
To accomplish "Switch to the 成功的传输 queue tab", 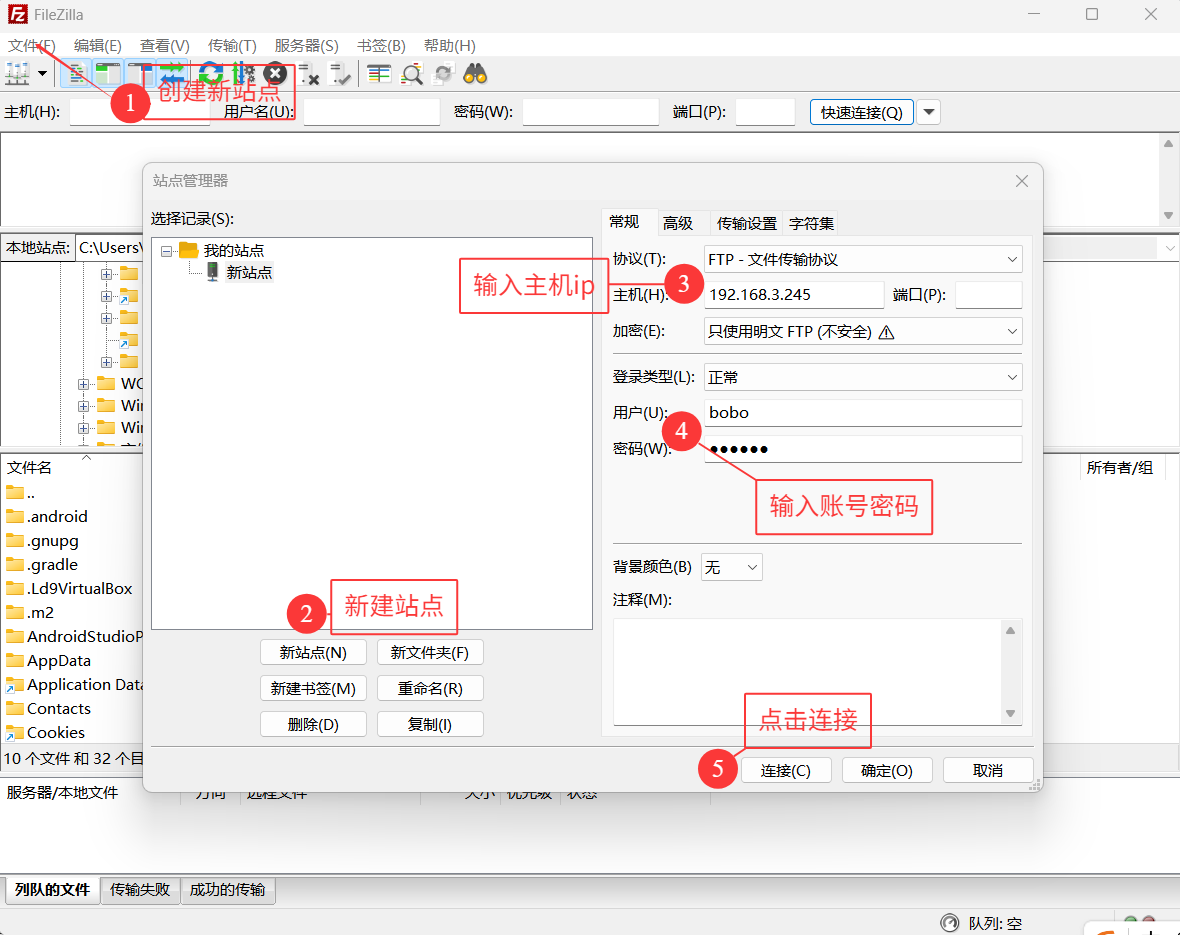I will pyautogui.click(x=227, y=890).
